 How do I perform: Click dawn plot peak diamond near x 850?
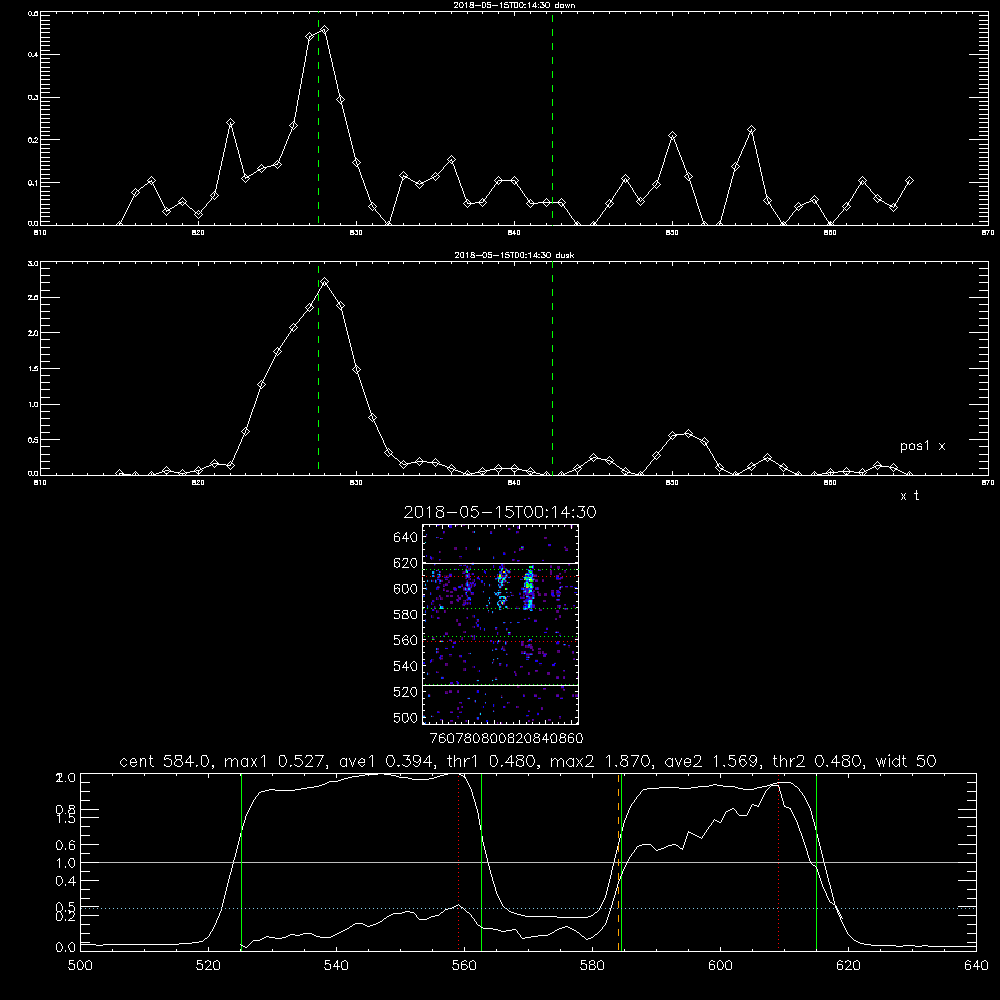pos(672,136)
